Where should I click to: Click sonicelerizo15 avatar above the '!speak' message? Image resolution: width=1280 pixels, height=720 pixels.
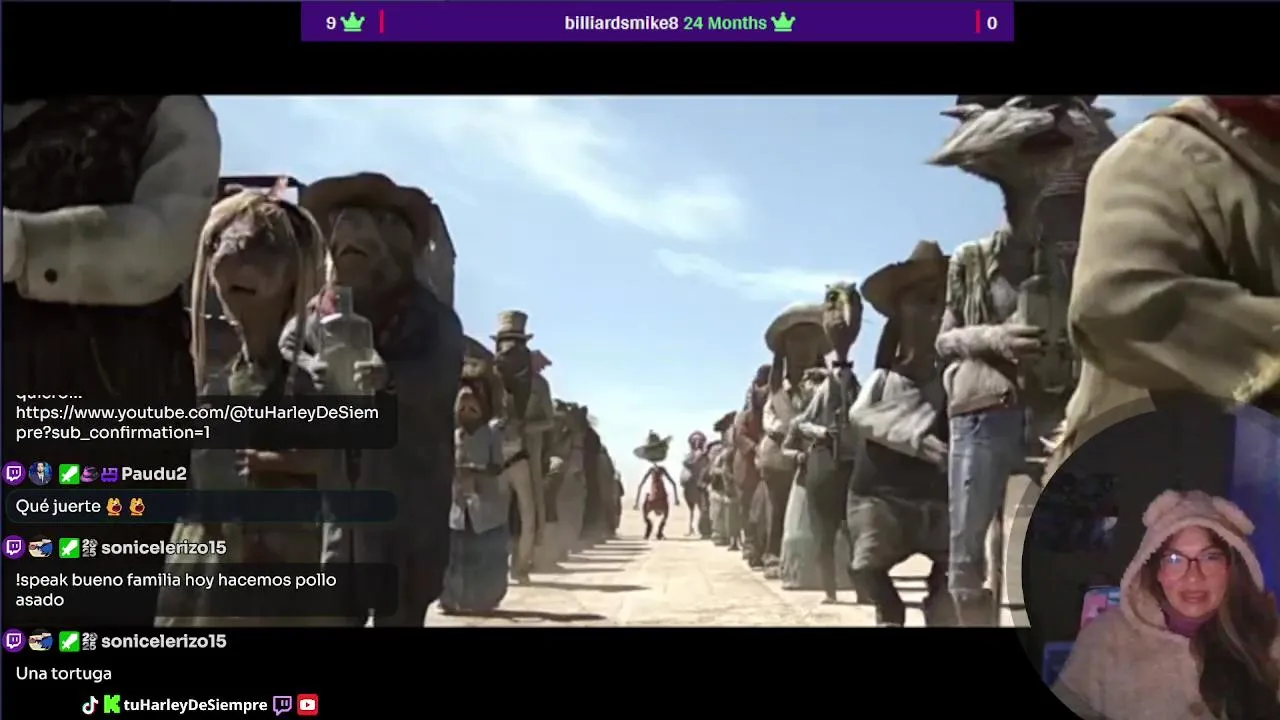point(40,548)
